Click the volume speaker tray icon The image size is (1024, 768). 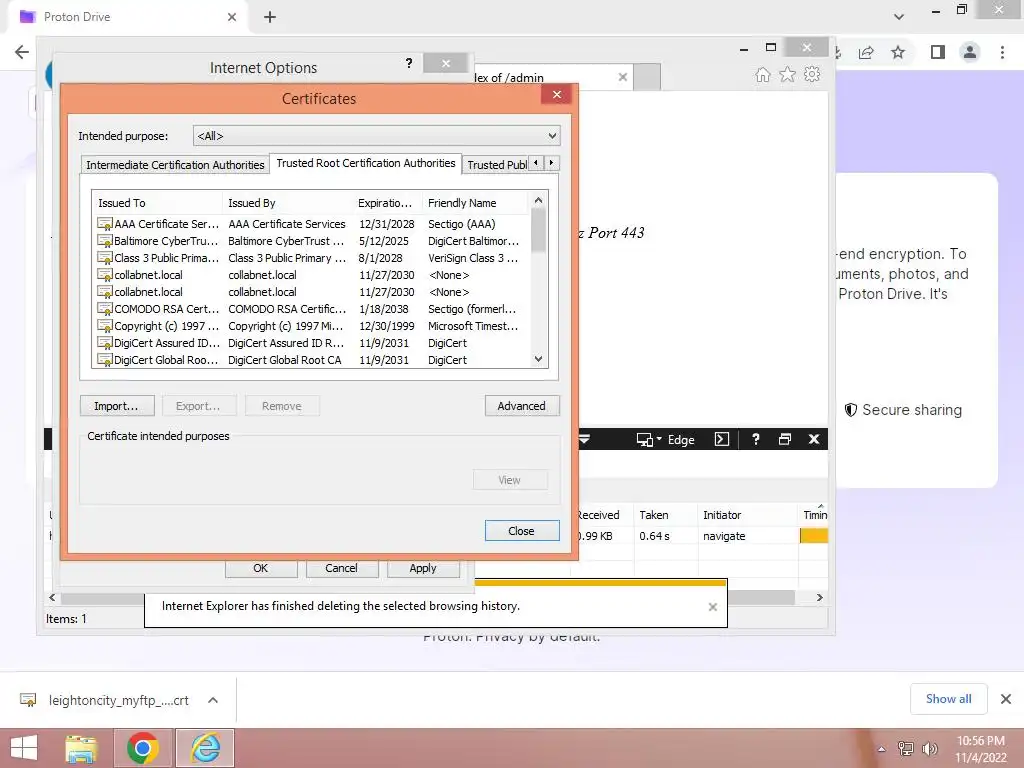coord(929,748)
